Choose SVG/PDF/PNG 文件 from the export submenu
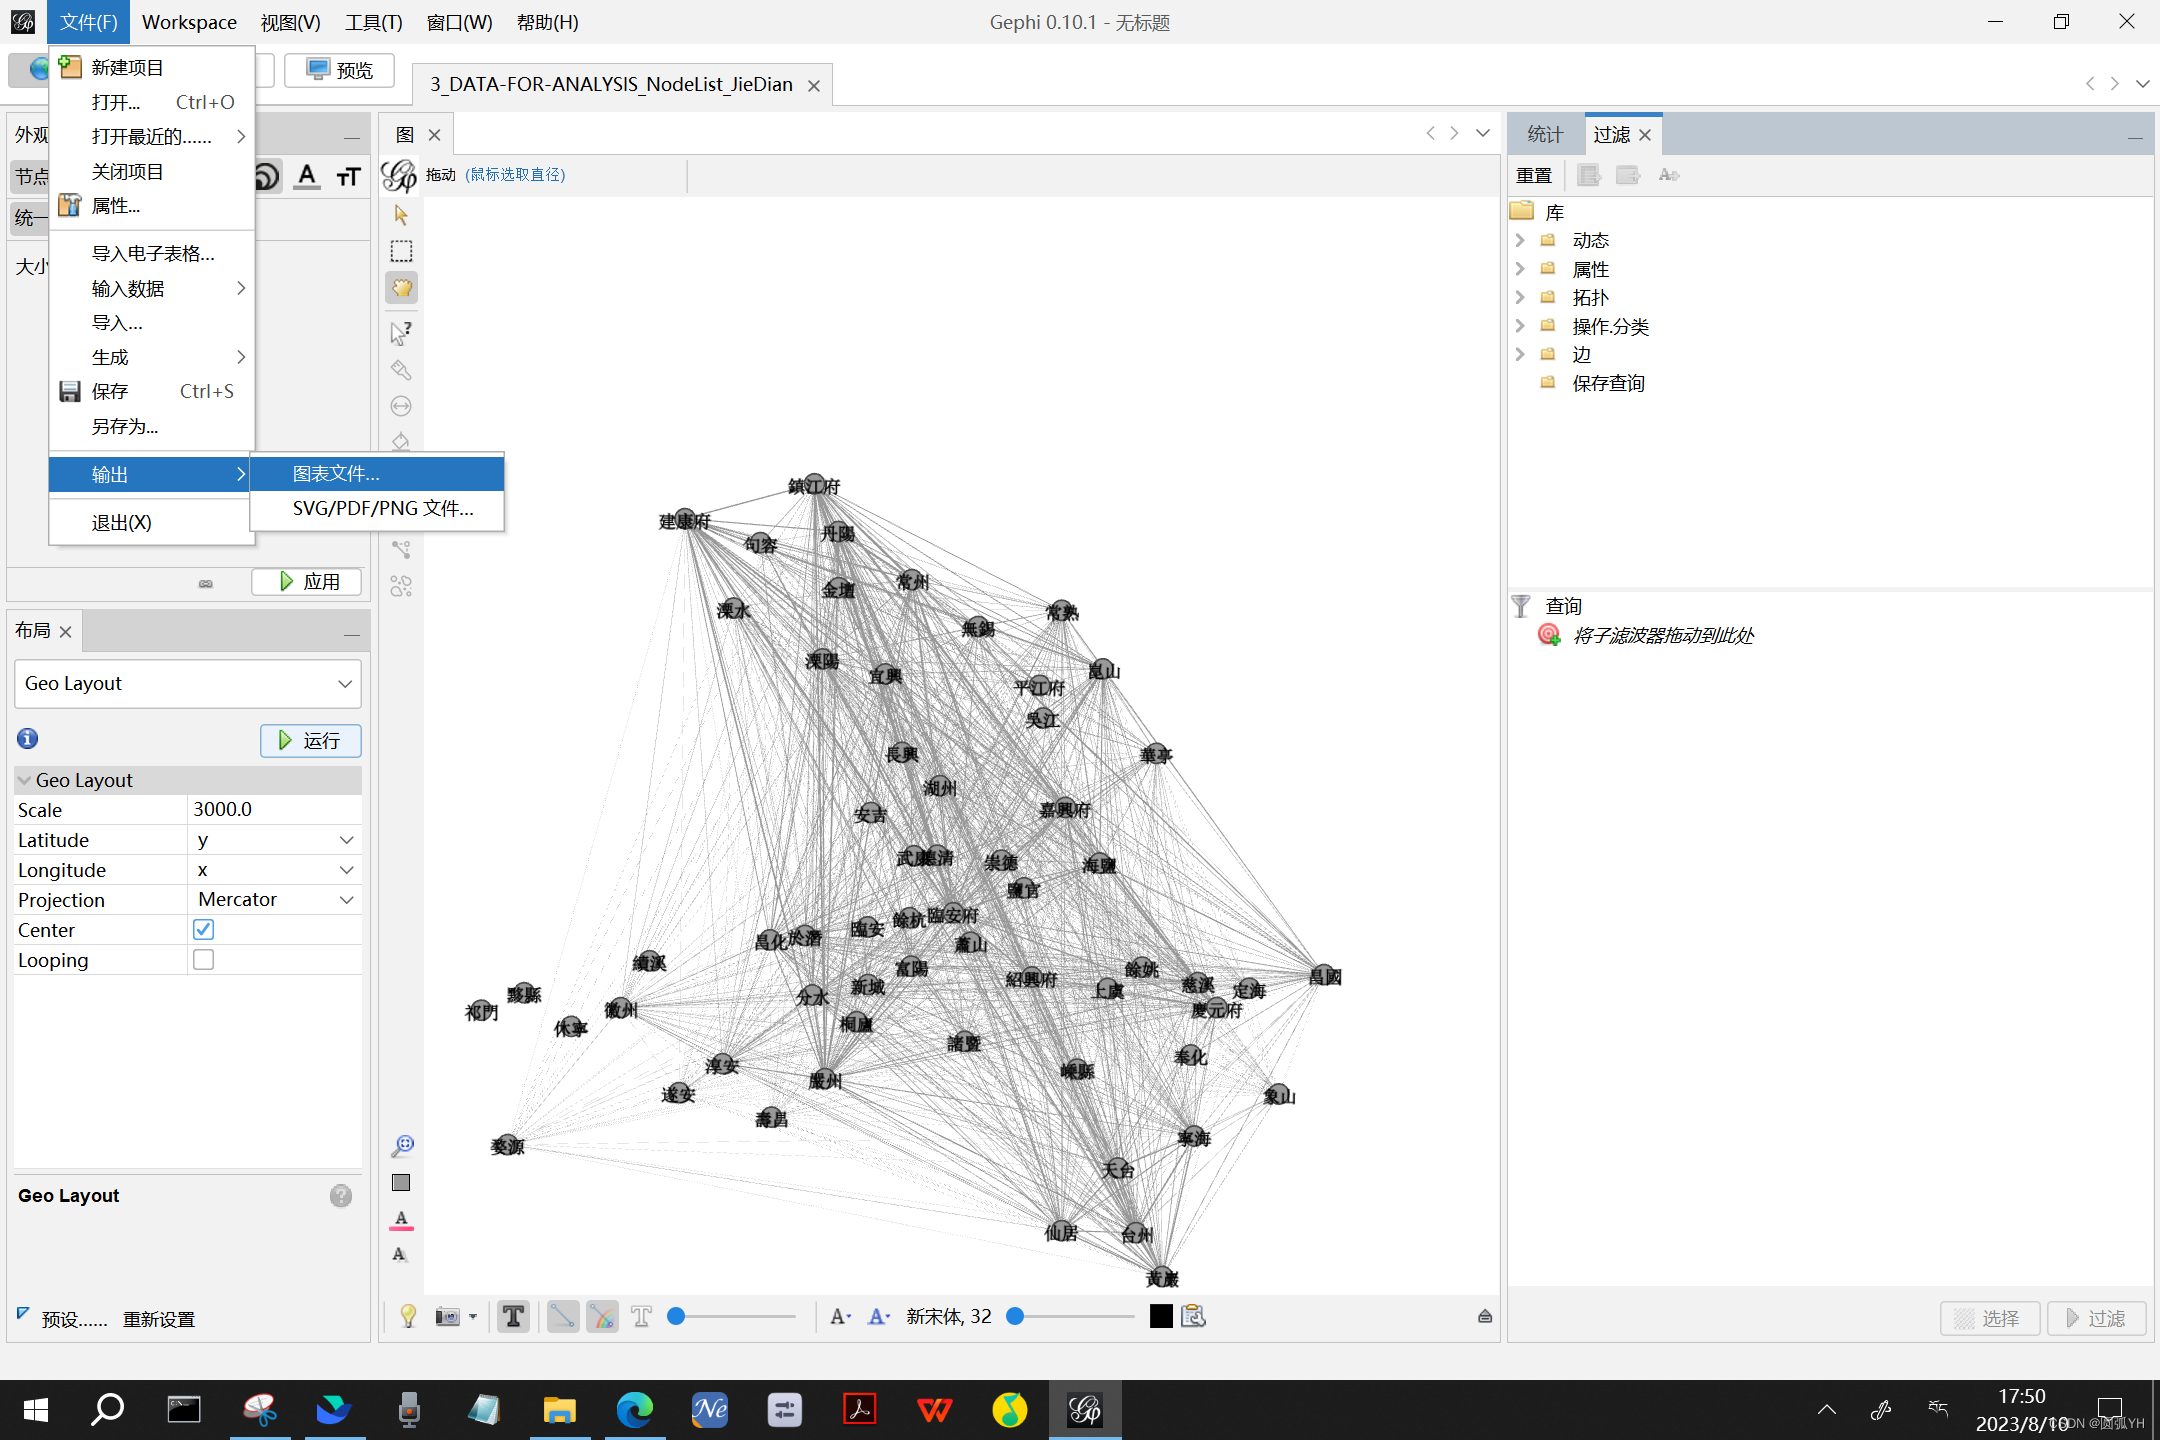The width and height of the screenshot is (2160, 1440). (381, 508)
